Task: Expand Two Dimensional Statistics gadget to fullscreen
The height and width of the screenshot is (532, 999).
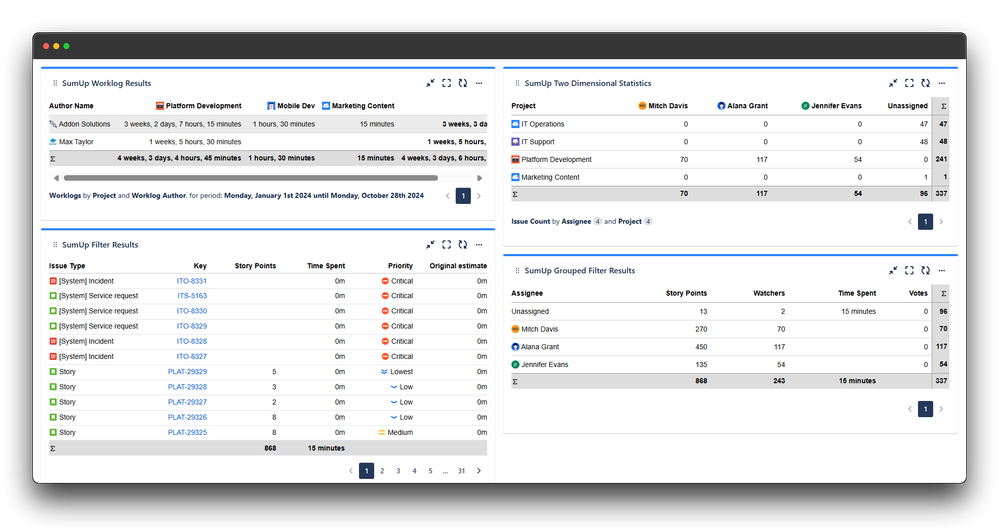Action: pyautogui.click(x=909, y=83)
